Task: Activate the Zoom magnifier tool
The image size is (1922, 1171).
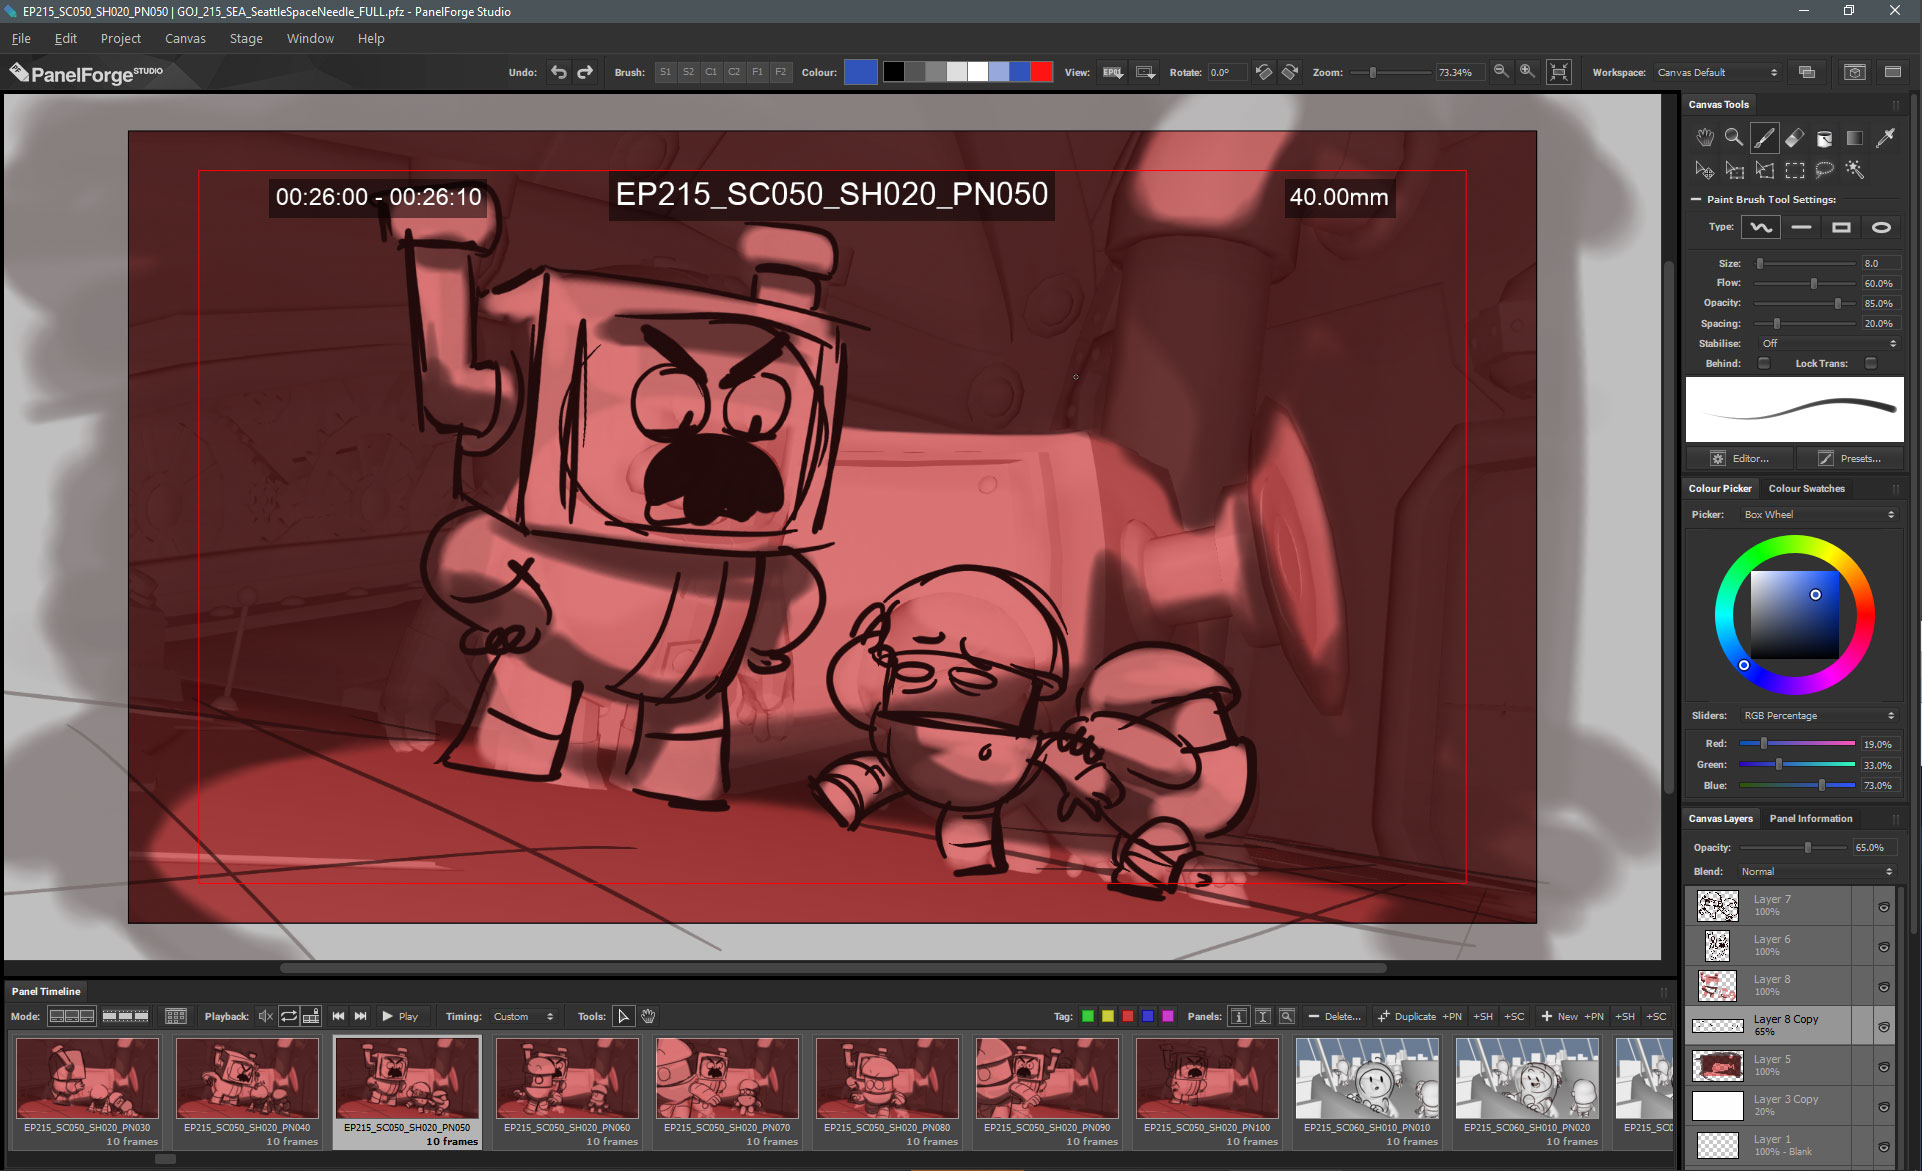Action: 1733,137
